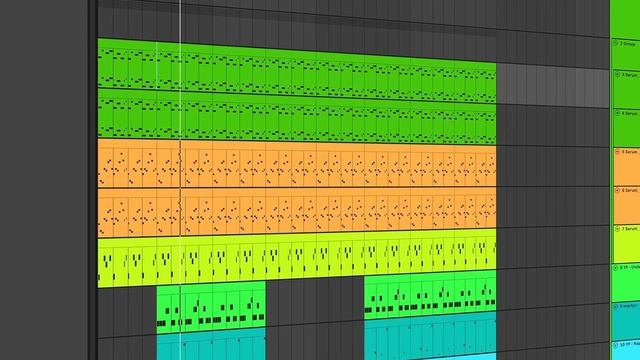The height and width of the screenshot is (360, 640).
Task: Select the 4 Serum track name
Action: click(x=630, y=113)
